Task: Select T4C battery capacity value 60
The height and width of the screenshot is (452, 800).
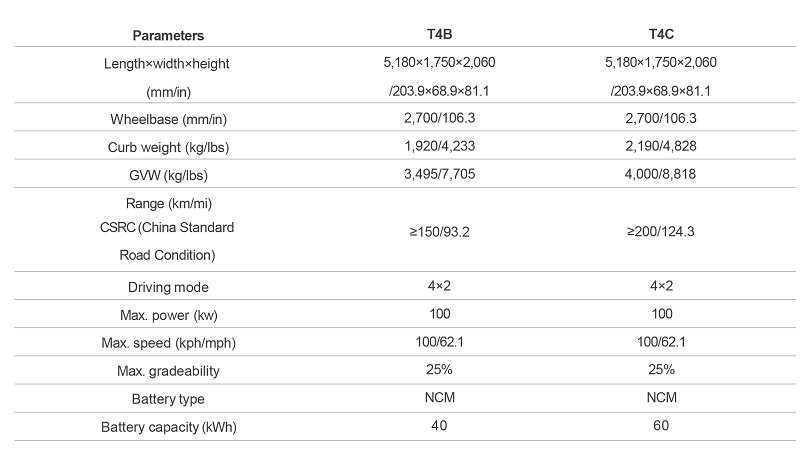Action: point(661,427)
